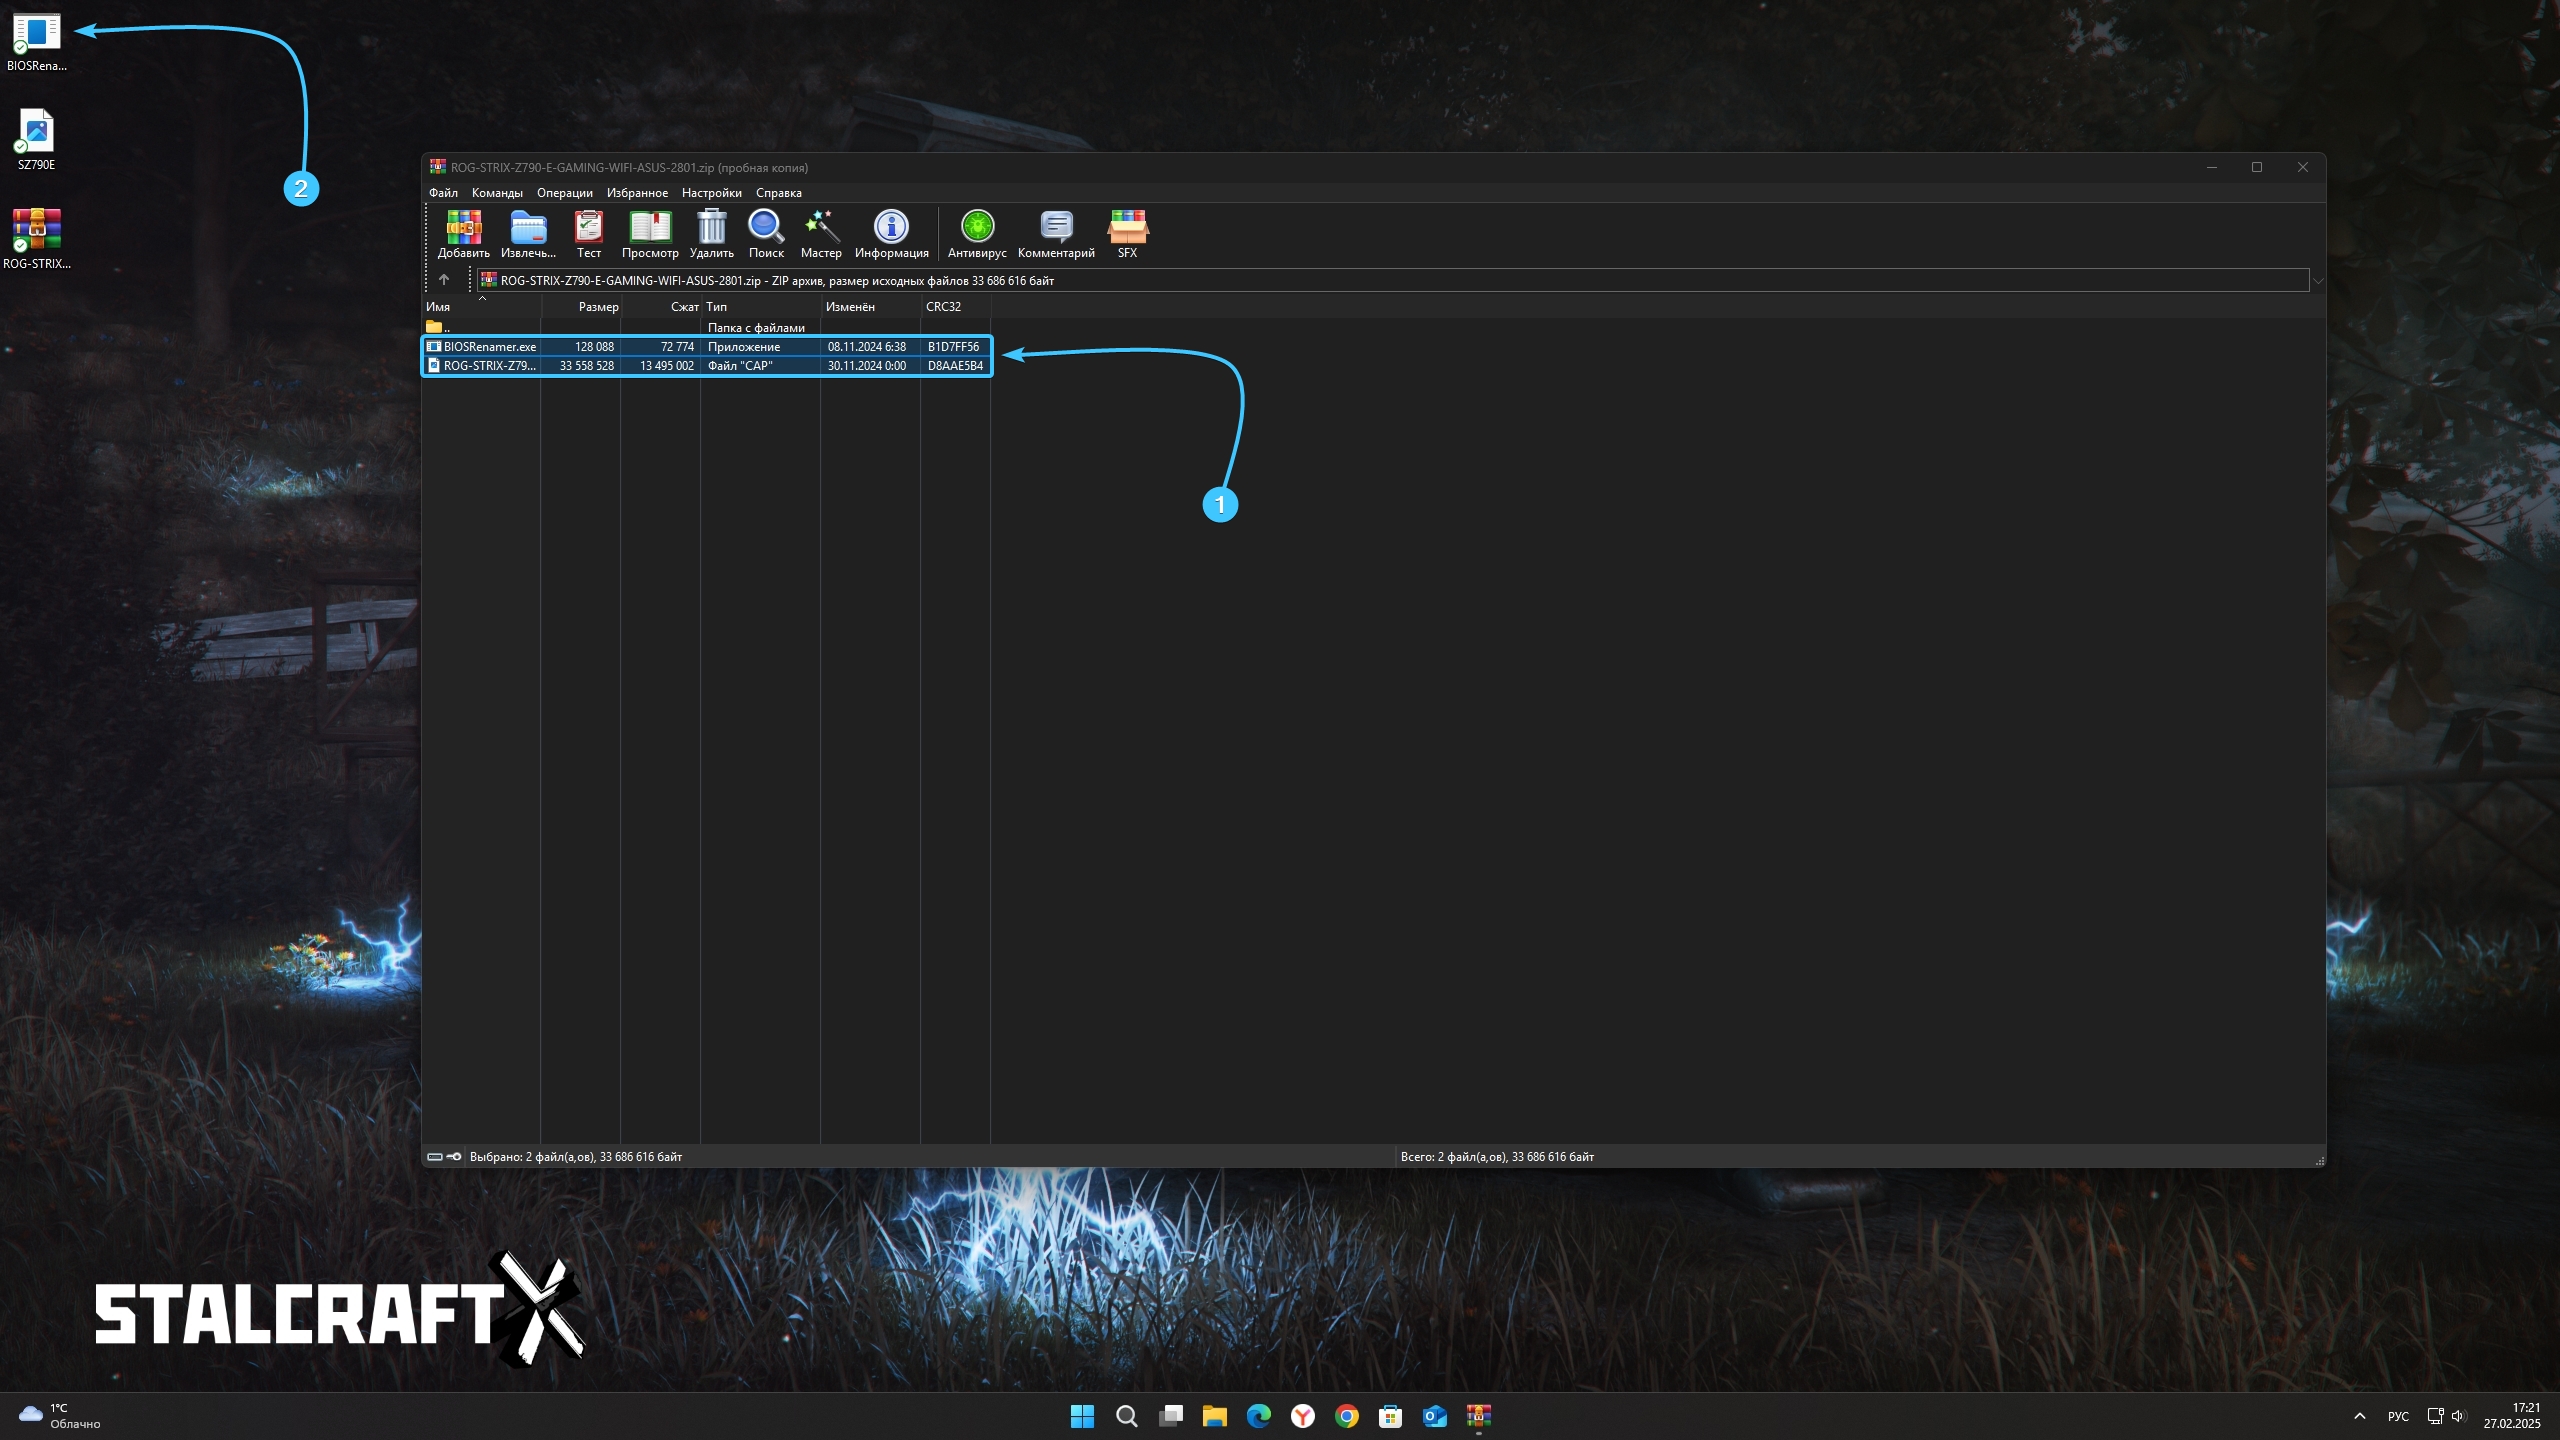Open the Справка menu
Viewport: 2560px width, 1440px height.
[779, 193]
